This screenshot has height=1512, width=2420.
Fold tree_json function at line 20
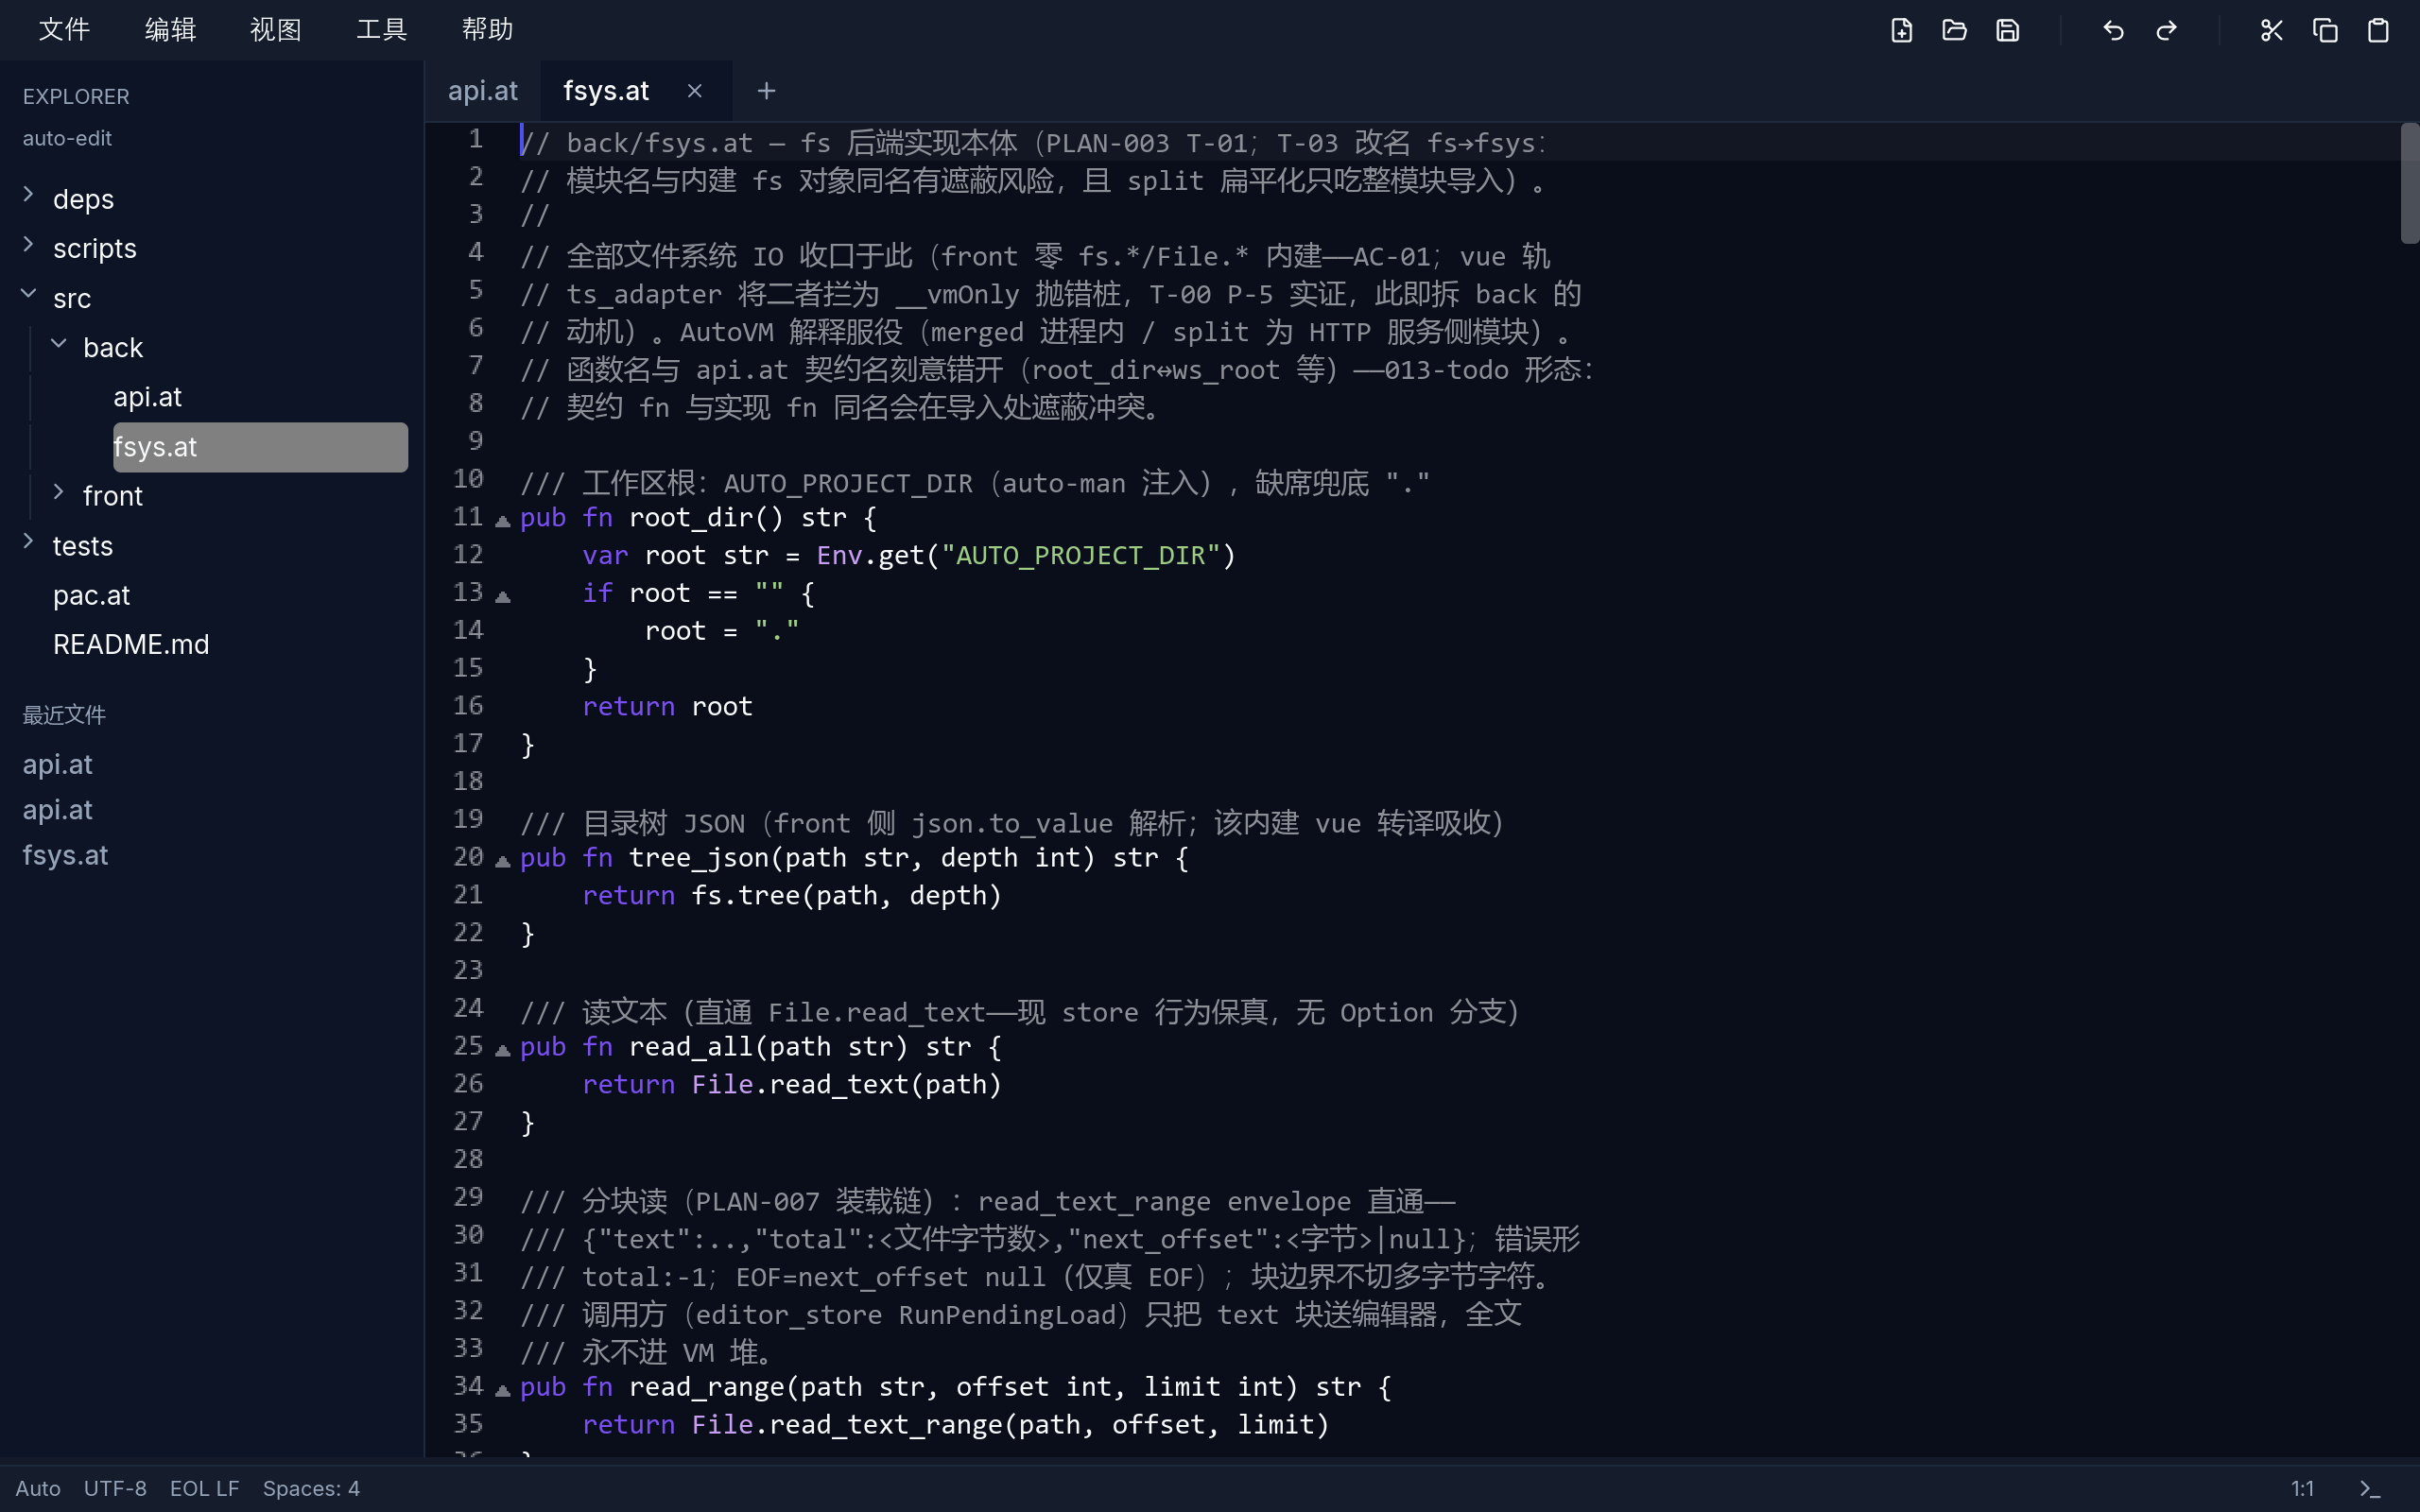pos(503,860)
